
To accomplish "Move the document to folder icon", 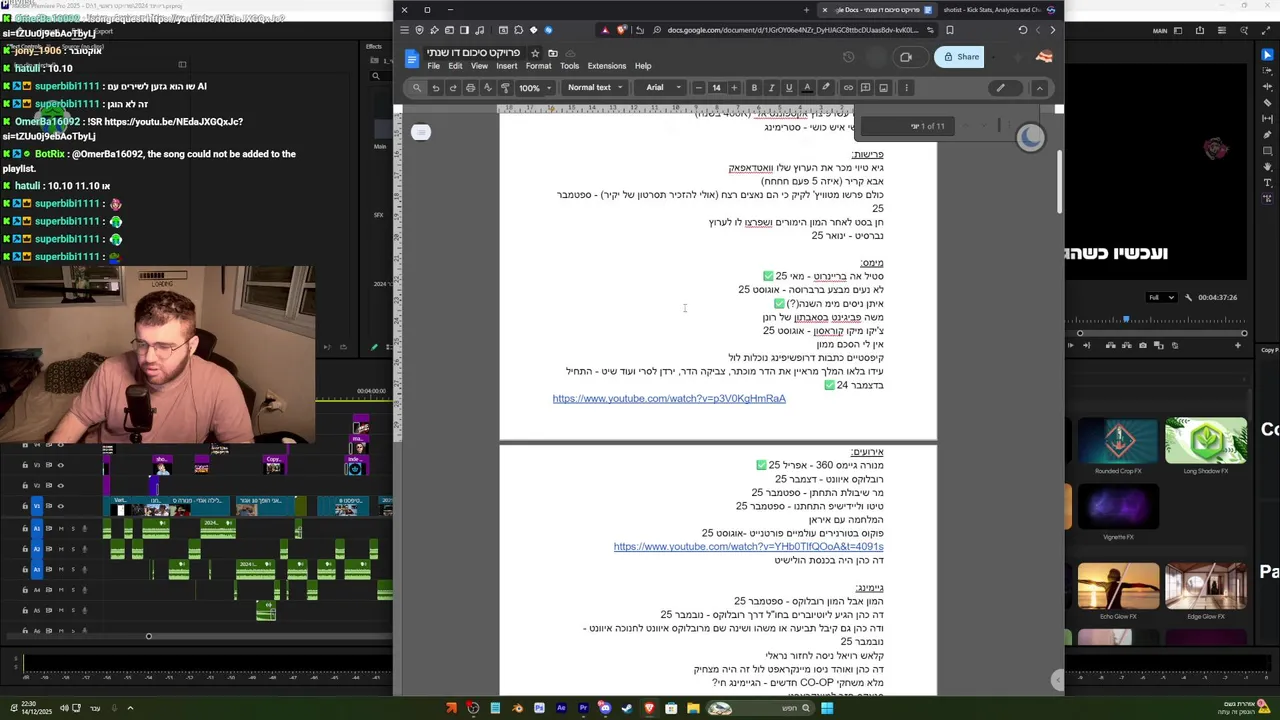I will coord(552,53).
